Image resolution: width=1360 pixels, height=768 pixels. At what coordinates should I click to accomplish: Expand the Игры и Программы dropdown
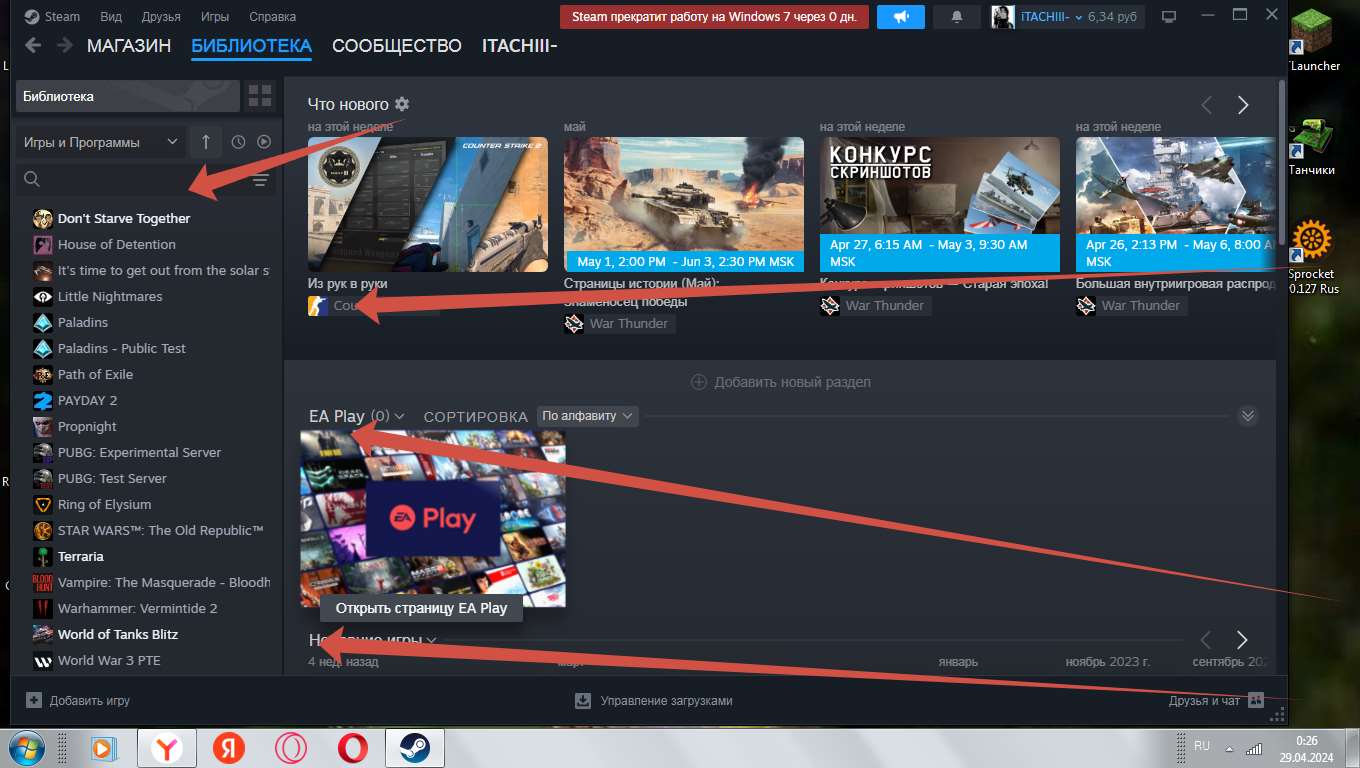click(101, 142)
